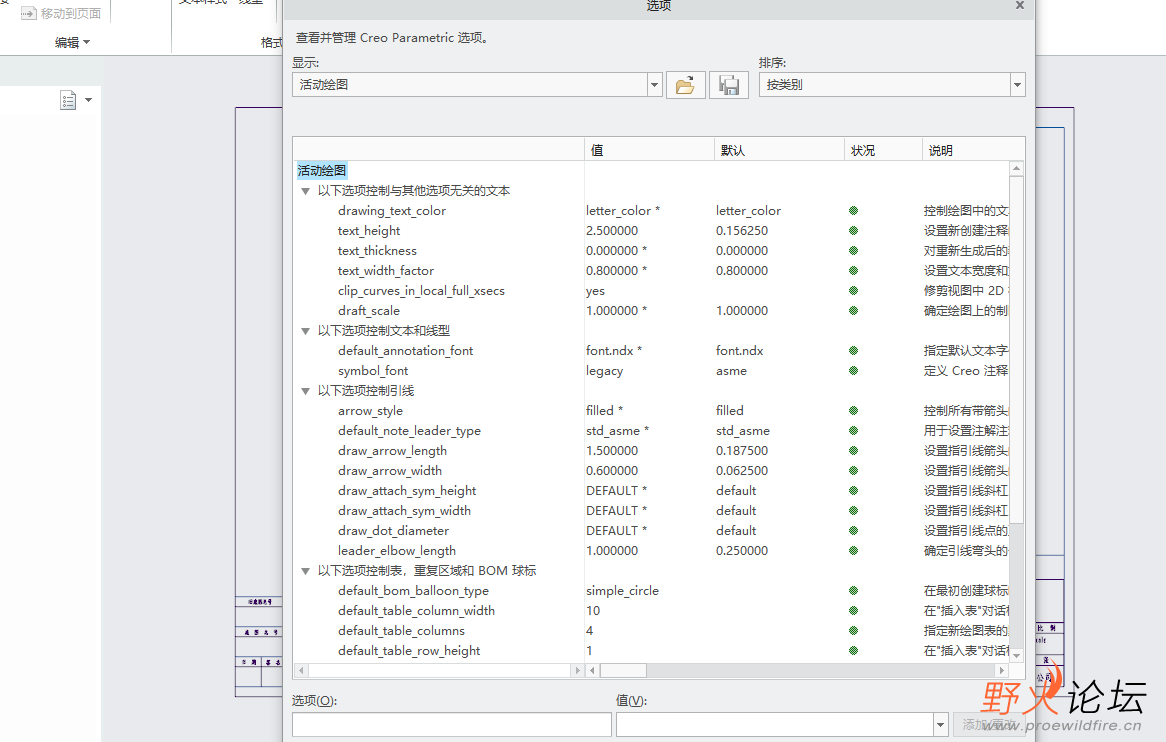
Task: Select the draw_attach_sym_width option
Action: pos(405,512)
